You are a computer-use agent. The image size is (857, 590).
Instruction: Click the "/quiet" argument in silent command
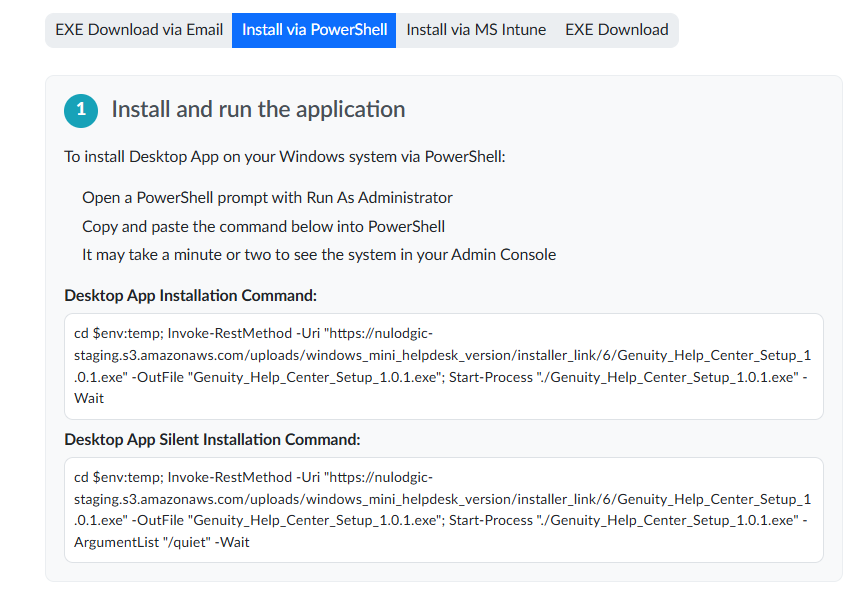pos(186,542)
